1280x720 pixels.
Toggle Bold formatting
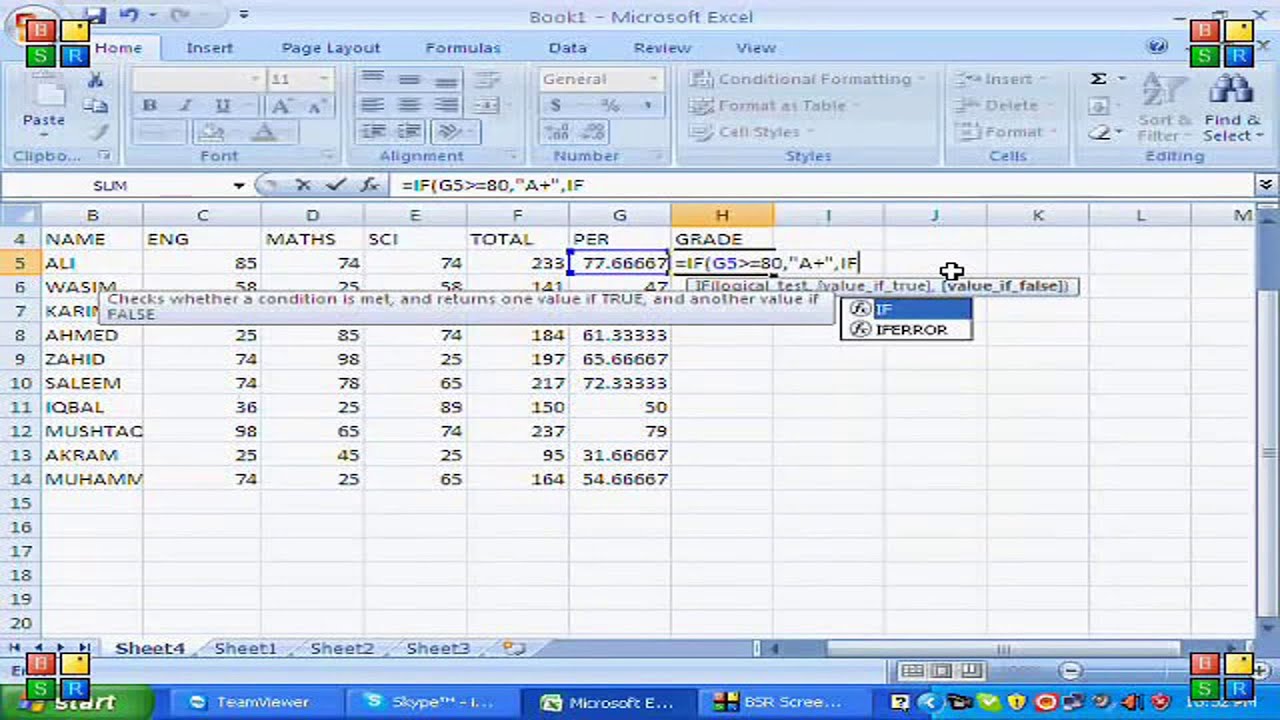point(150,106)
